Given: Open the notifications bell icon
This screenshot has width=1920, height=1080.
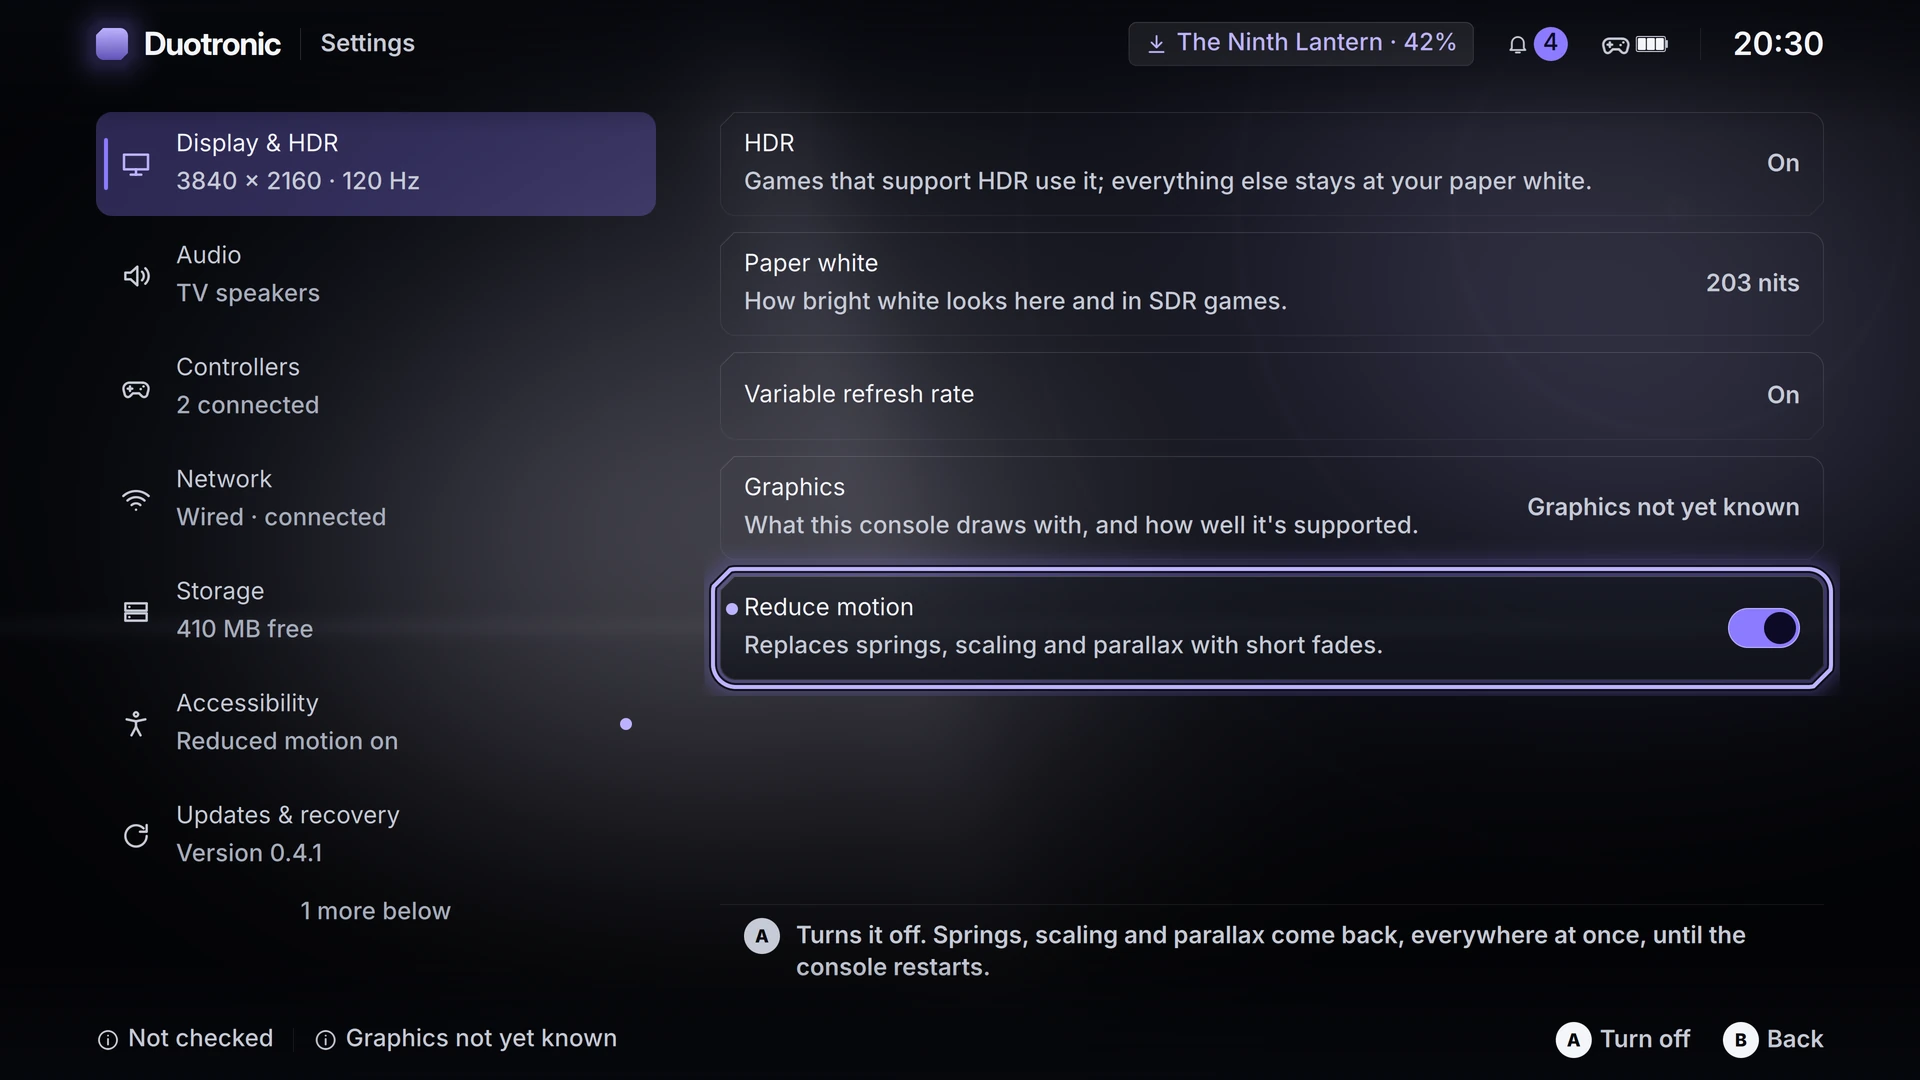Looking at the screenshot, I should click(x=1517, y=44).
